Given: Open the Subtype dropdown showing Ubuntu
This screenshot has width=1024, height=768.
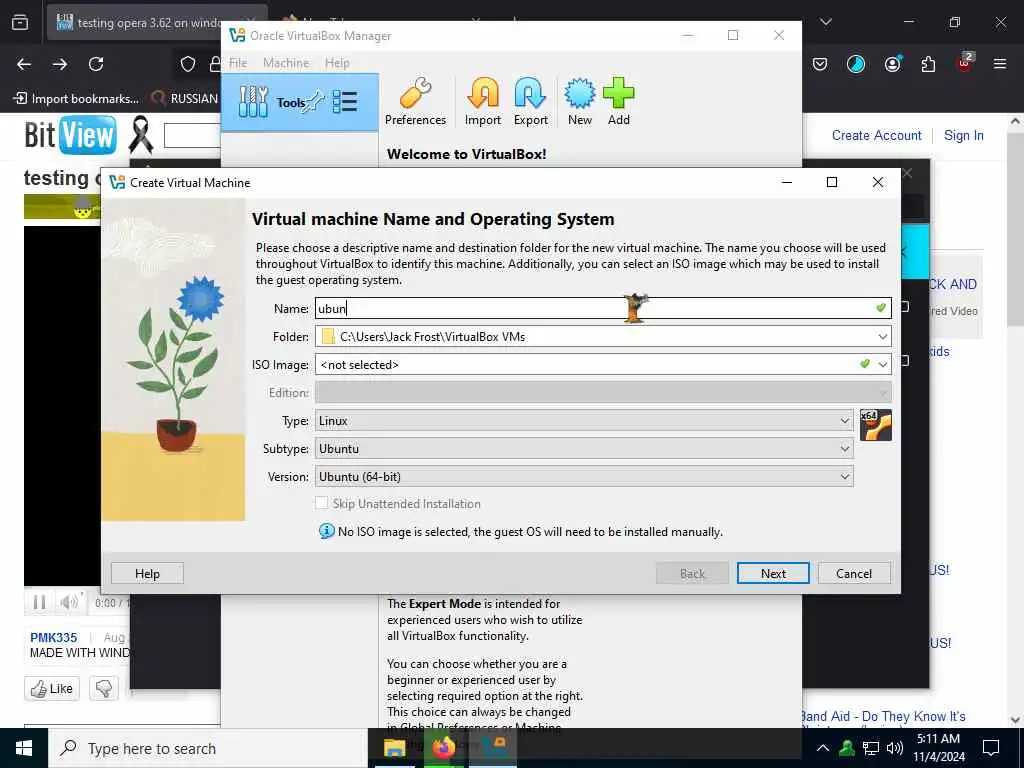Looking at the screenshot, I should [584, 449].
